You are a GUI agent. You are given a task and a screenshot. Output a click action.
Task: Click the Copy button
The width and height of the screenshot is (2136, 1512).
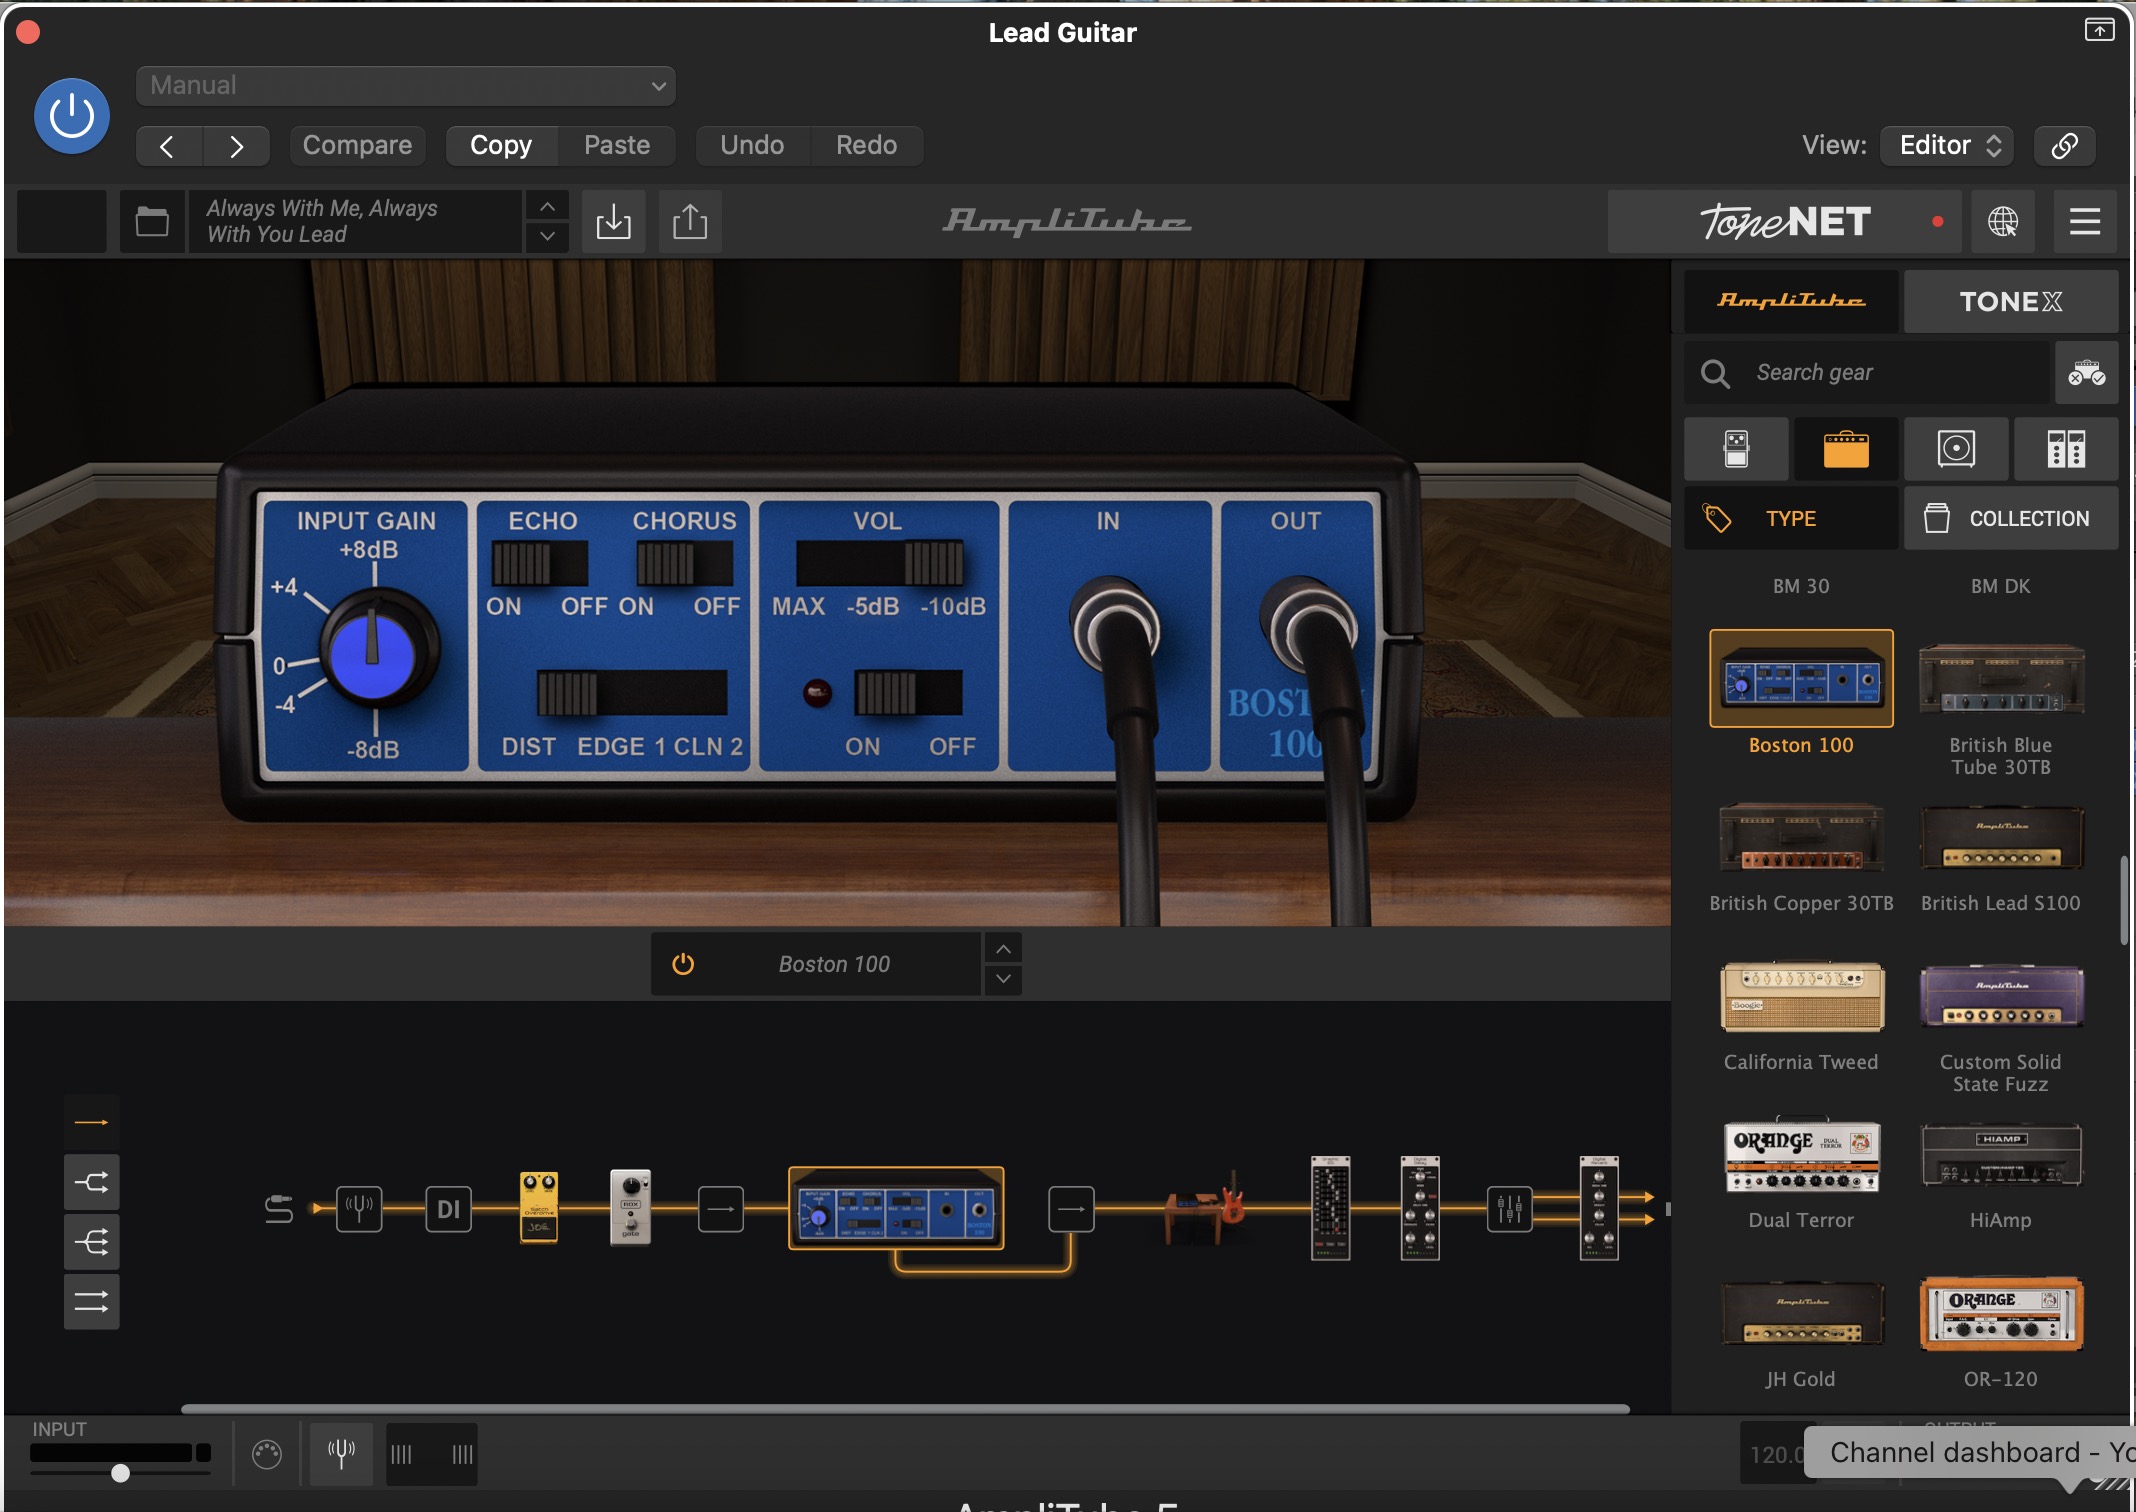[501, 146]
